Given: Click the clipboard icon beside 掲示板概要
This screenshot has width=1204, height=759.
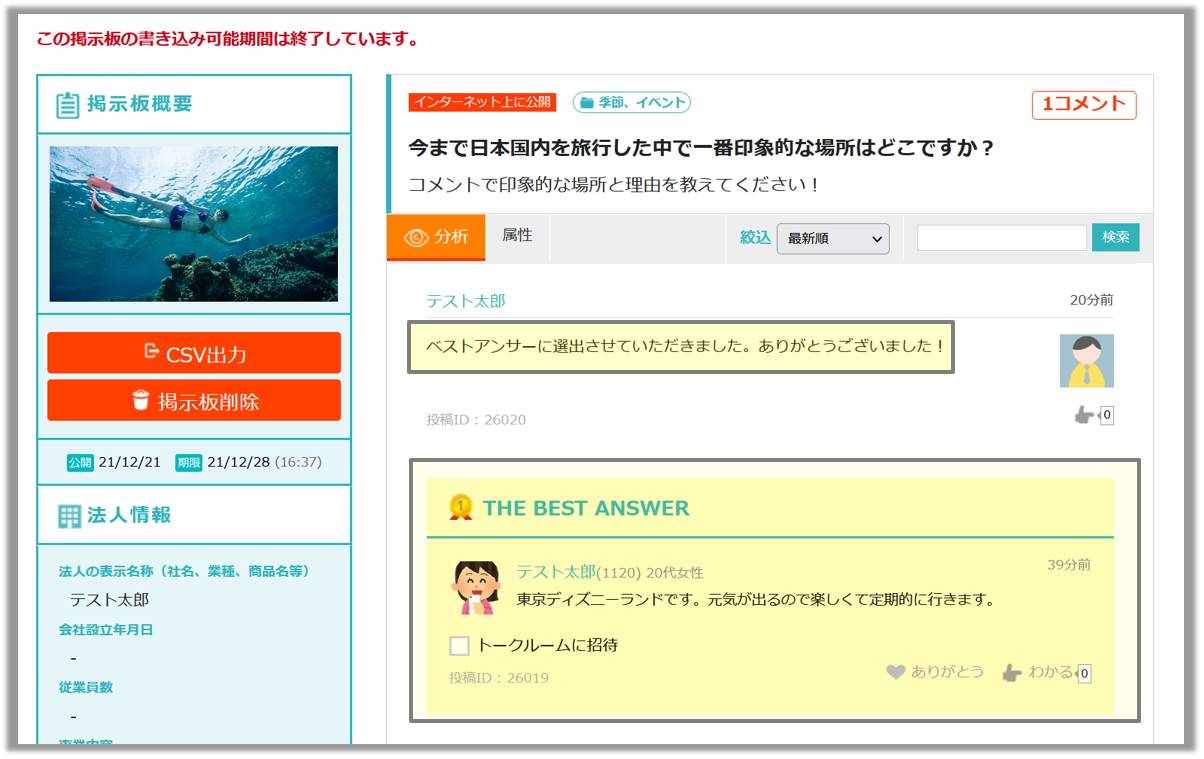Looking at the screenshot, I should point(67,104).
